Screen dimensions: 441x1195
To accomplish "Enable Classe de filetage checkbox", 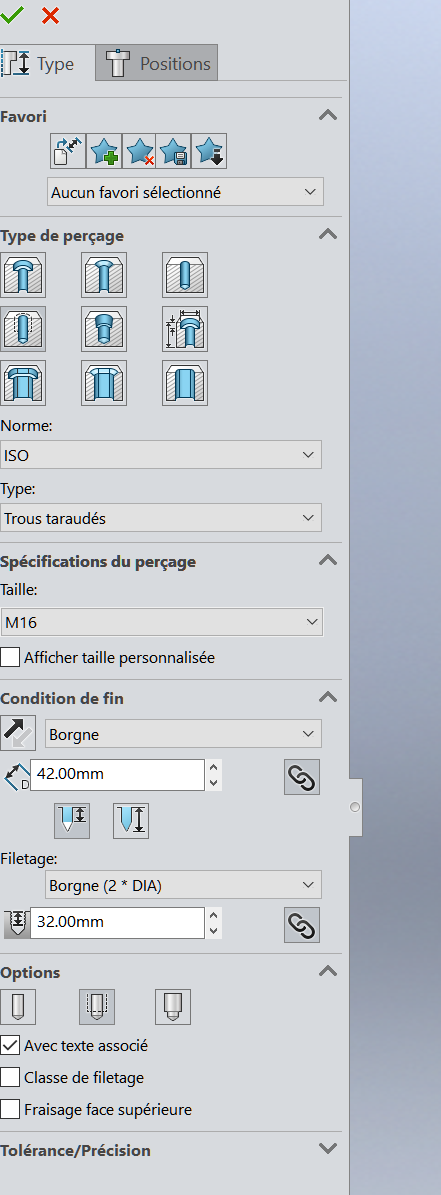I will (10, 1078).
